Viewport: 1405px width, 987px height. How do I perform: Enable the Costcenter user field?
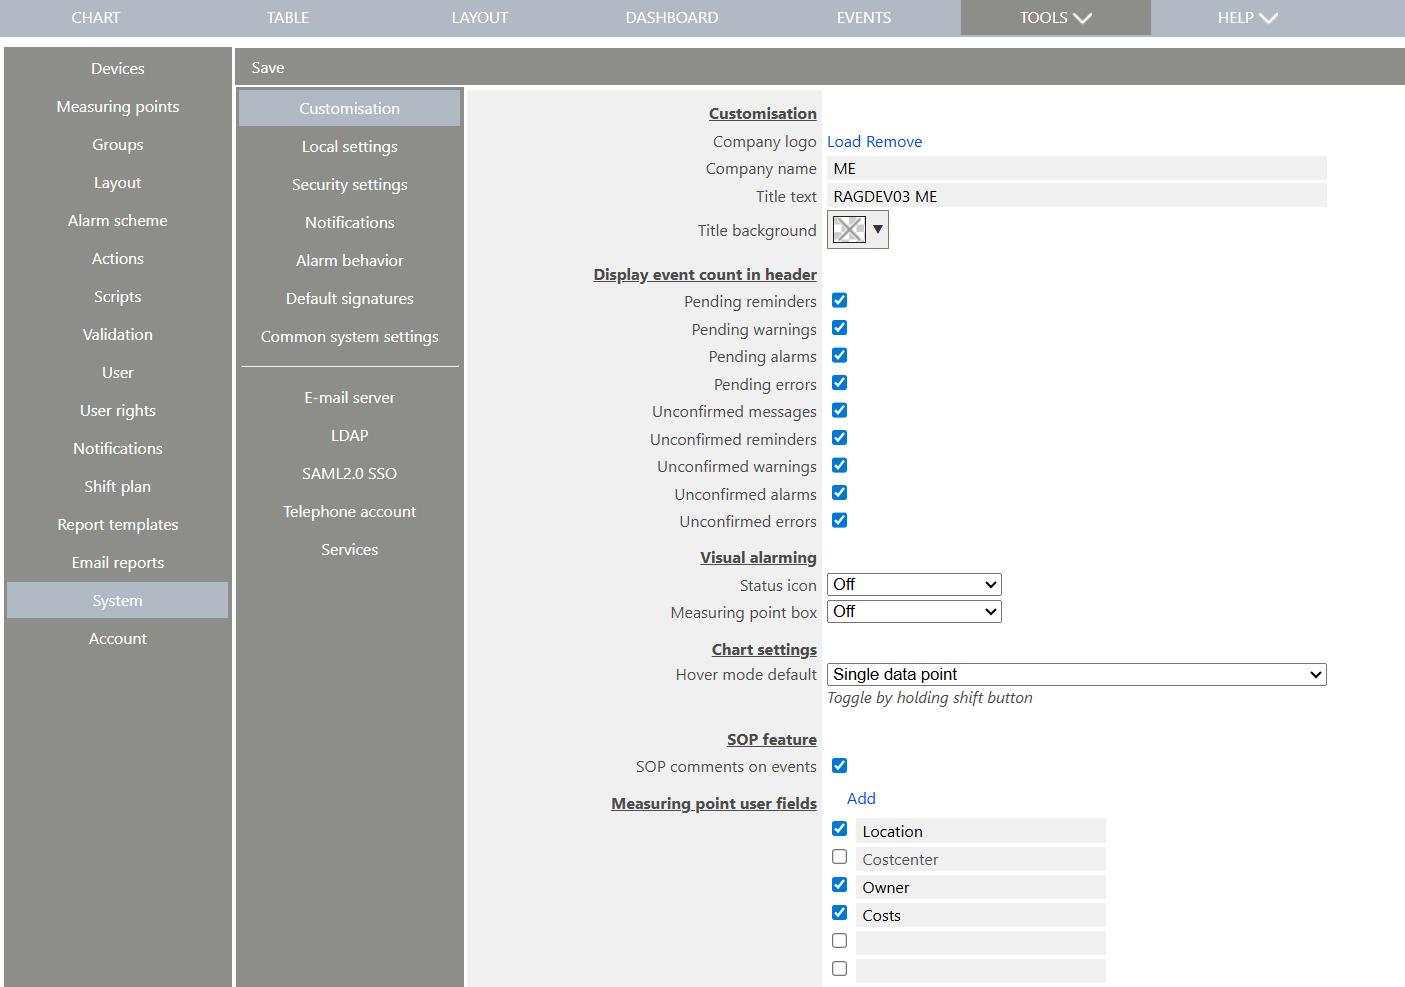coord(839,856)
